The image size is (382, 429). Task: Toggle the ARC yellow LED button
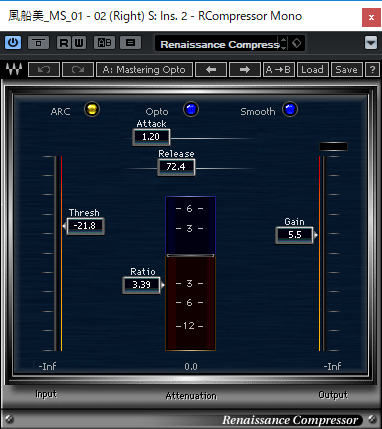[x=92, y=109]
